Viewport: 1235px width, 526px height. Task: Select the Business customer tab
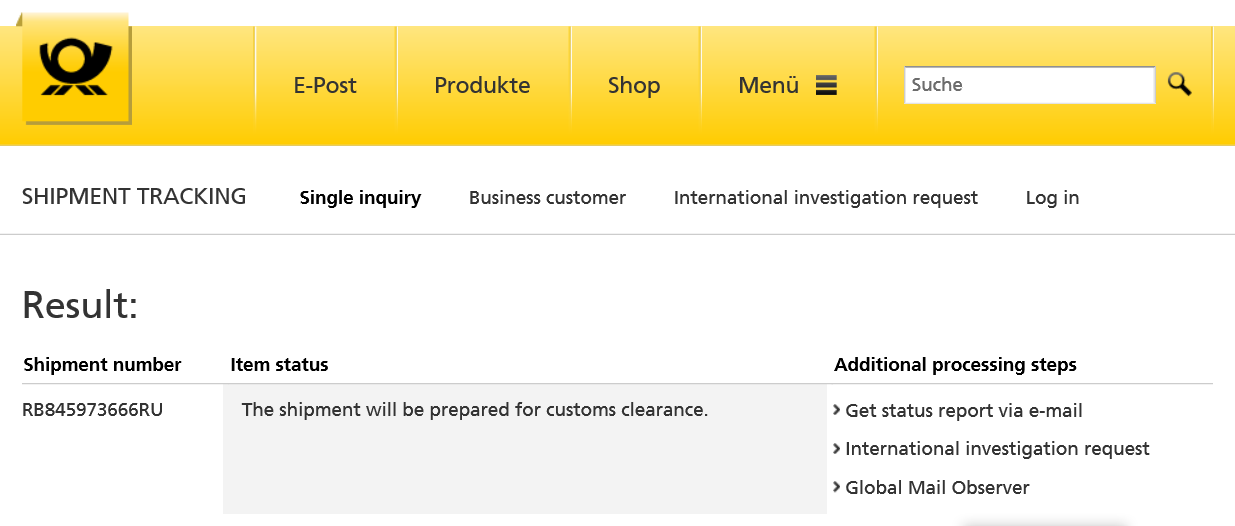click(x=547, y=198)
